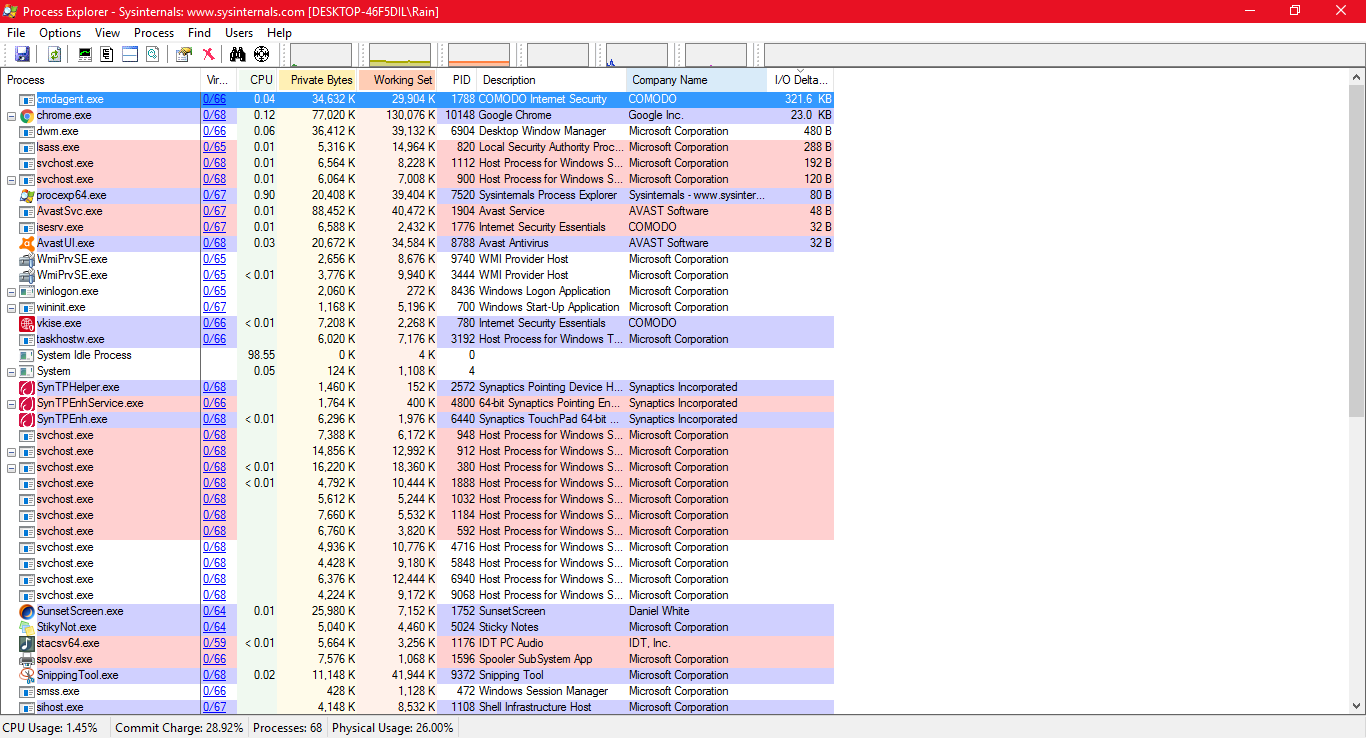1366x738 pixels.
Task: Open the Users menu
Action: pyautogui.click(x=239, y=33)
